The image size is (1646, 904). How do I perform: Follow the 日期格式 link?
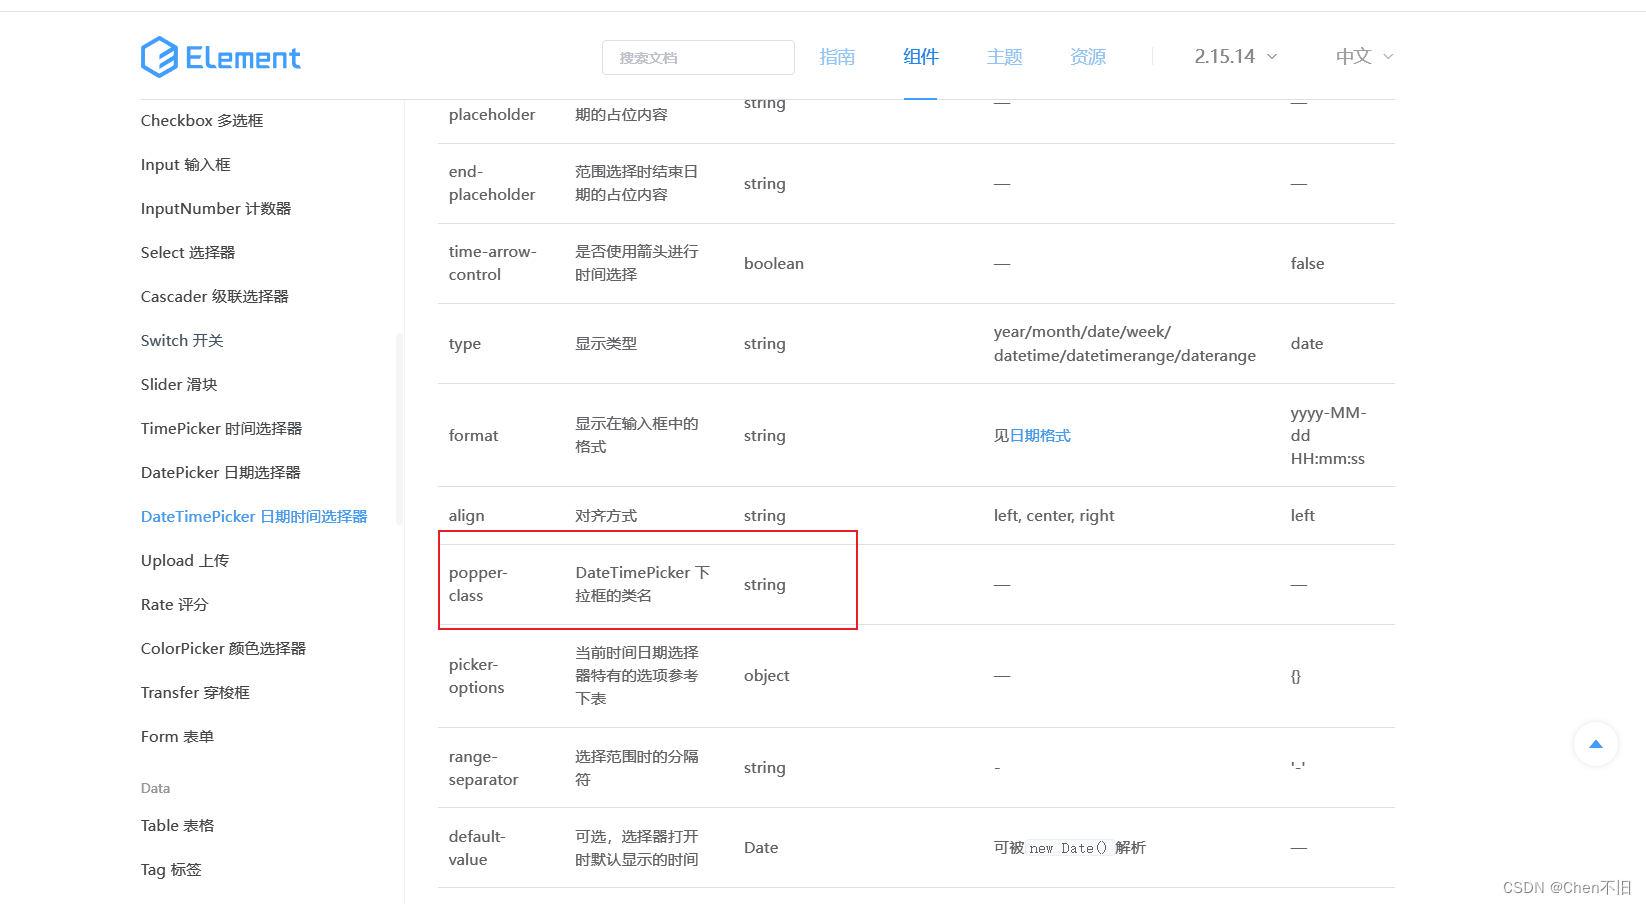click(x=1040, y=435)
